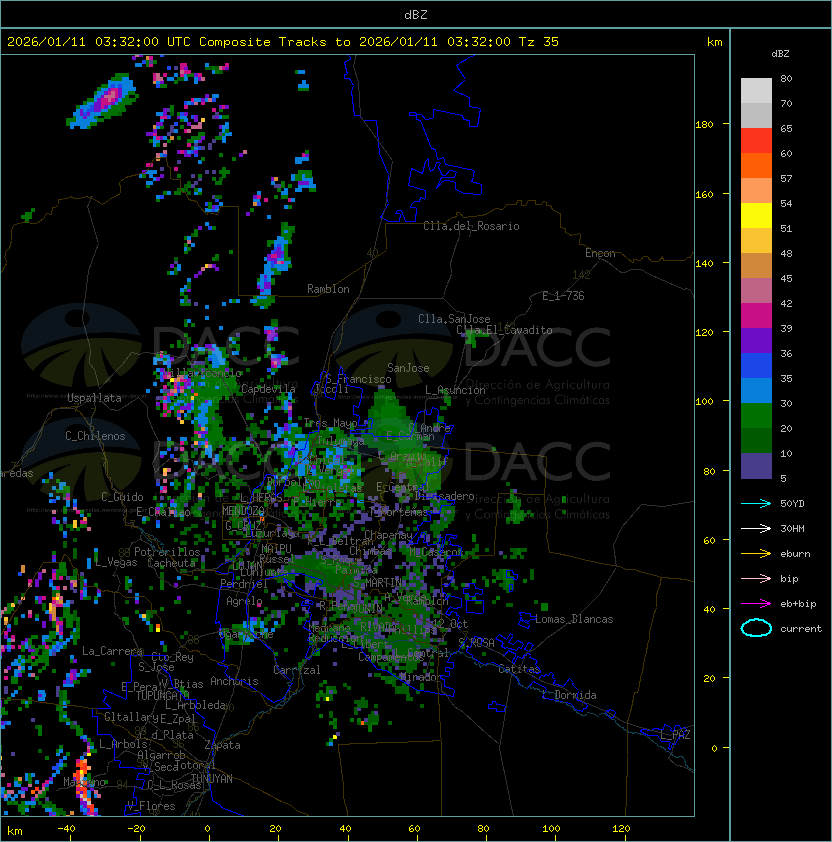Click the yellow eburn arrow icon
This screenshot has width=832, height=842.
click(x=756, y=553)
